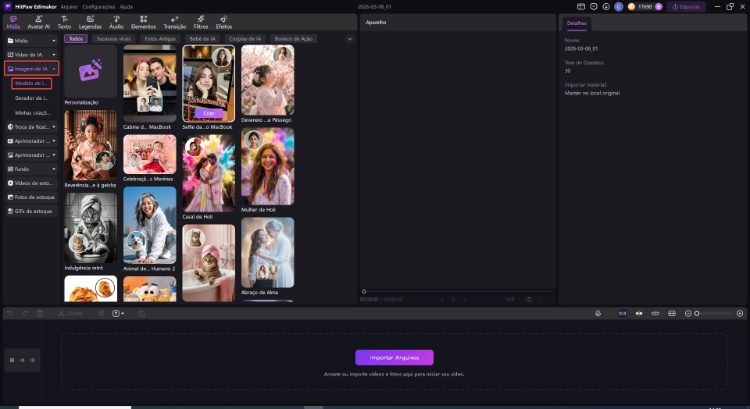The height and width of the screenshot is (409, 750).
Task: Toggle track lock icon on timeline track header
Action: coord(12,360)
